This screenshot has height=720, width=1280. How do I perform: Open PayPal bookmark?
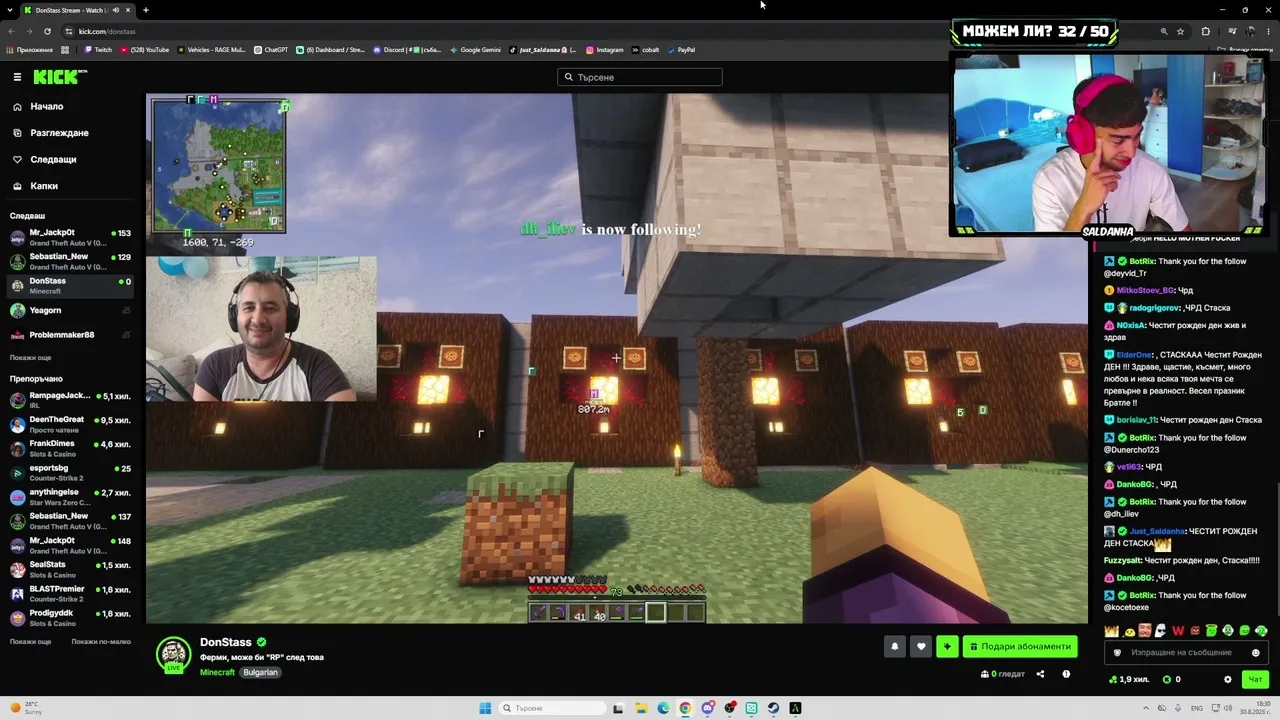[680, 50]
